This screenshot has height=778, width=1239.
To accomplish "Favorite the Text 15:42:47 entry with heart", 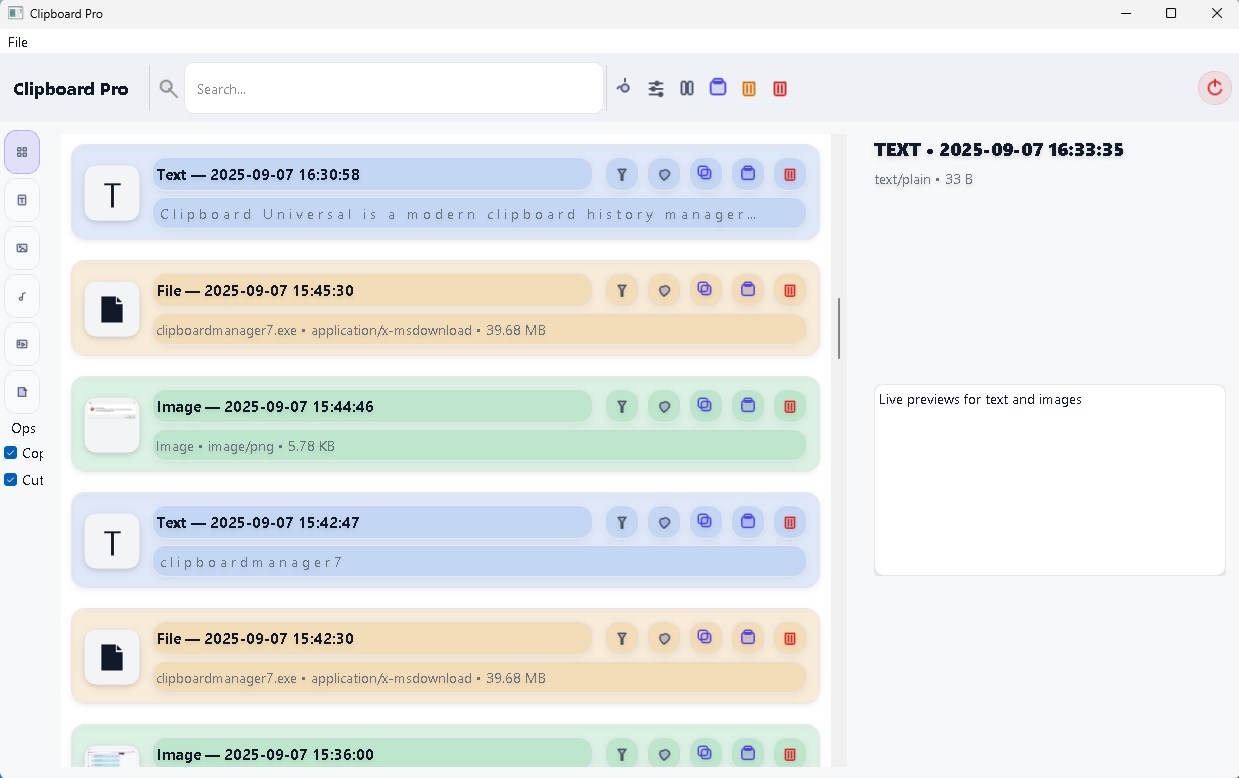I will 664,522.
